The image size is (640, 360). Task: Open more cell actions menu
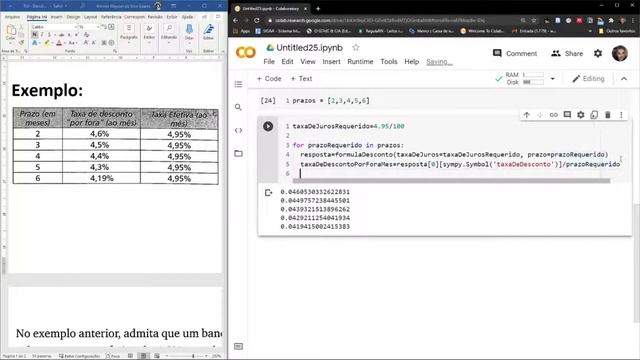tap(621, 115)
